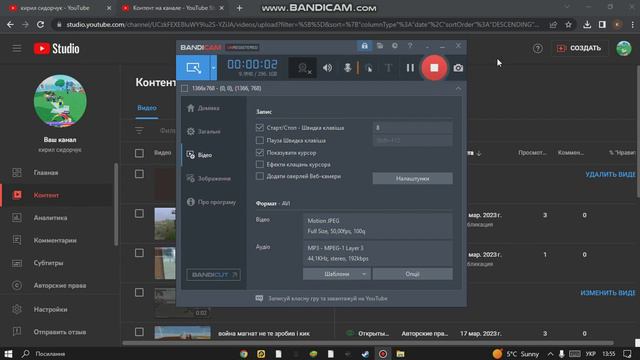The width and height of the screenshot is (640, 360).
Task: Select checkbox for война магнат video row
Action: 139,332
